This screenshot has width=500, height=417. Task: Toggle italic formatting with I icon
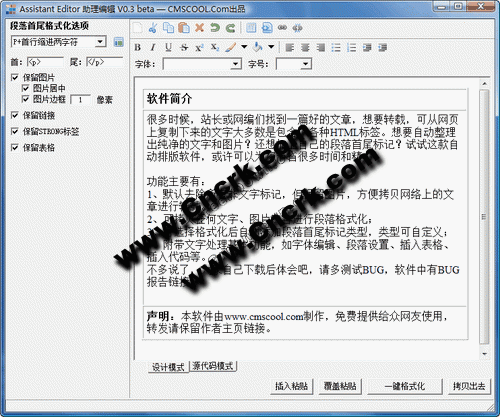[153, 48]
